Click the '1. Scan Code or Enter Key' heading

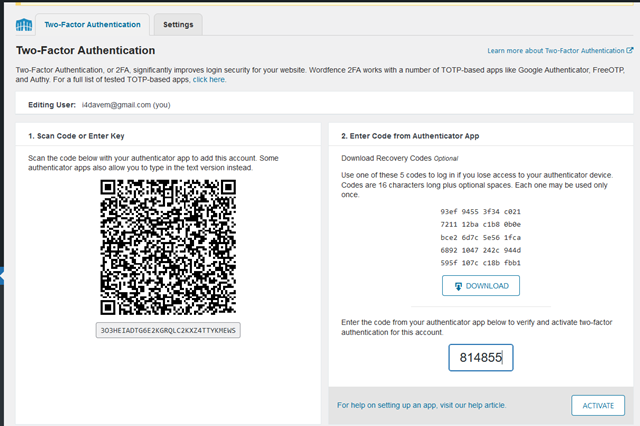point(76,136)
